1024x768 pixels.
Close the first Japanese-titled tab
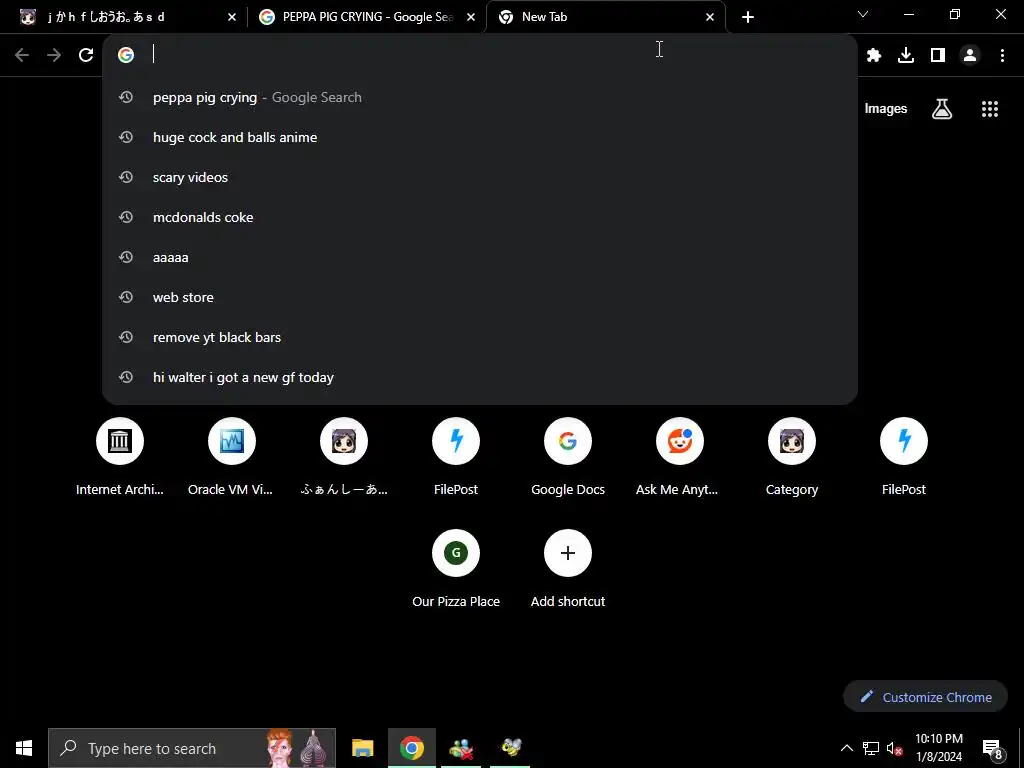click(x=232, y=18)
